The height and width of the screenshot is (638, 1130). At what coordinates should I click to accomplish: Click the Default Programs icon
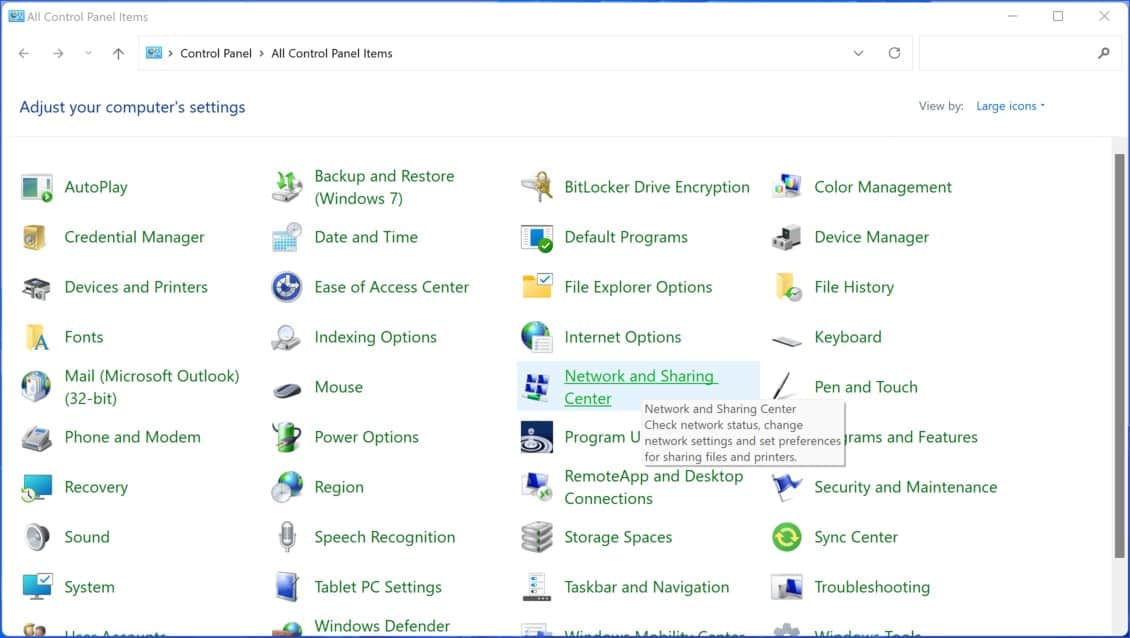537,237
